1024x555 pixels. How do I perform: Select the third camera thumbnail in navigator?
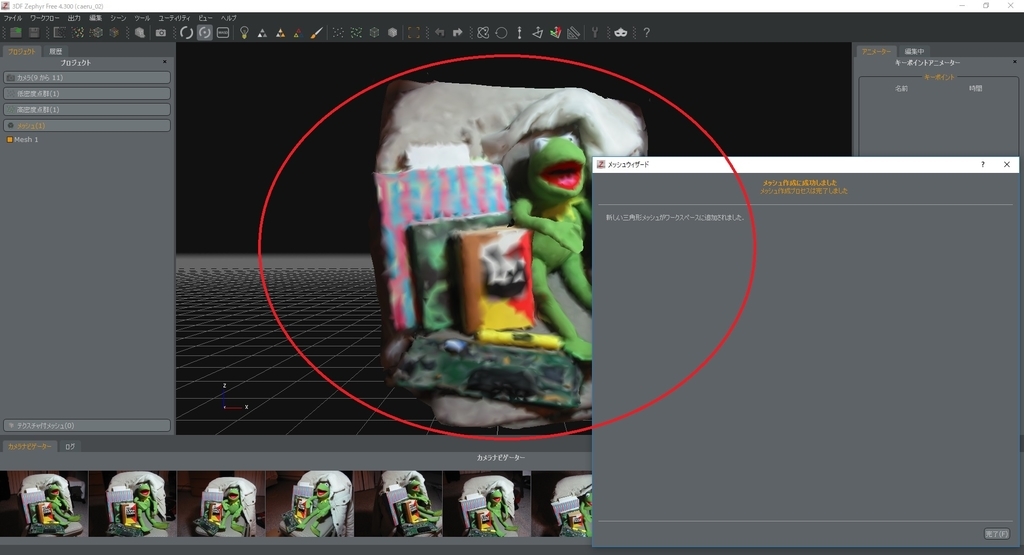click(221, 504)
